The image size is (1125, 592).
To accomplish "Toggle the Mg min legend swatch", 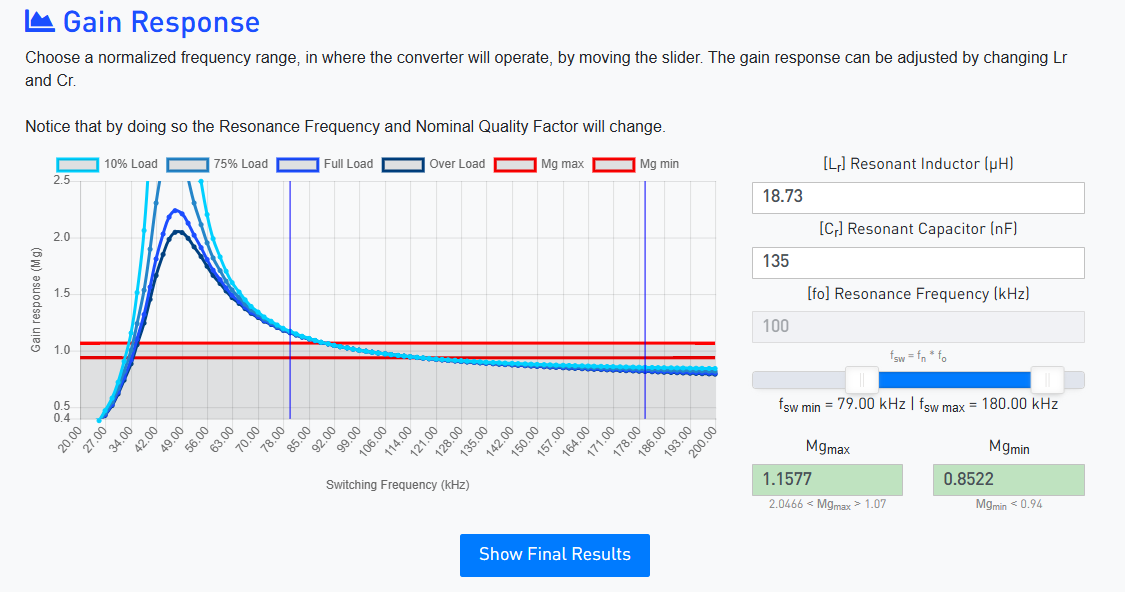I will (x=613, y=164).
